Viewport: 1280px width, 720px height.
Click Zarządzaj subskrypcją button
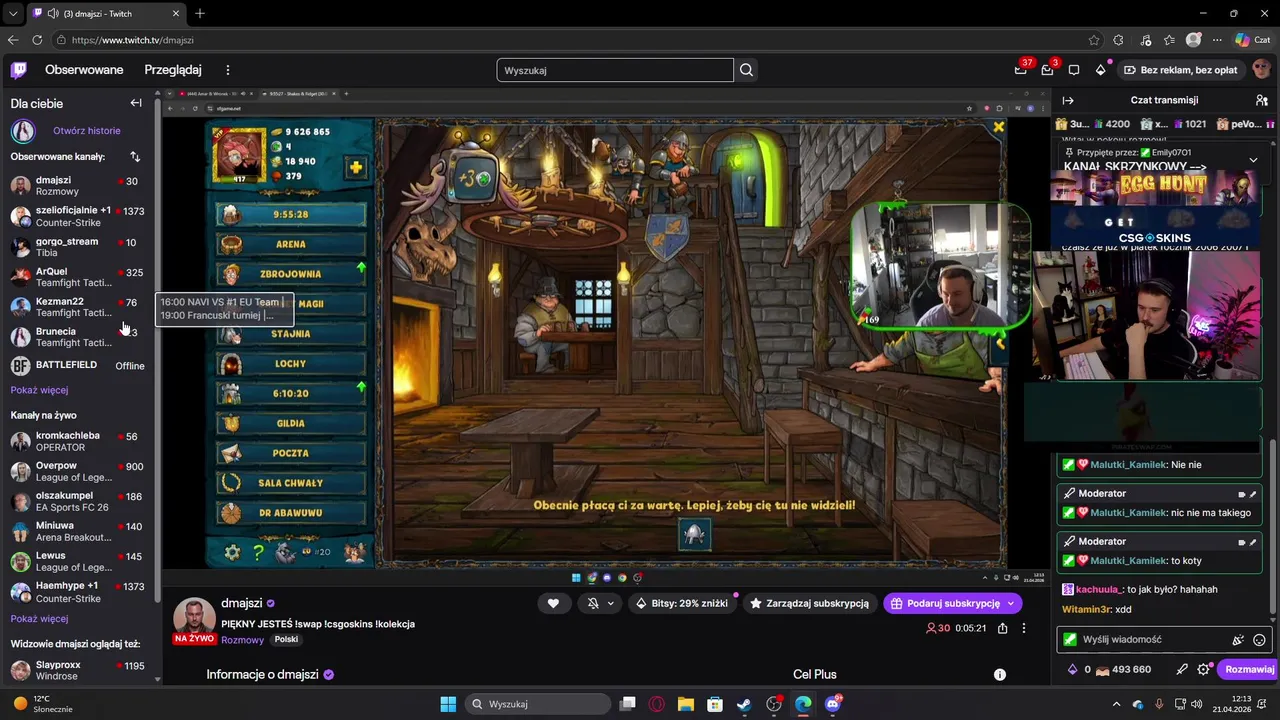pos(810,603)
